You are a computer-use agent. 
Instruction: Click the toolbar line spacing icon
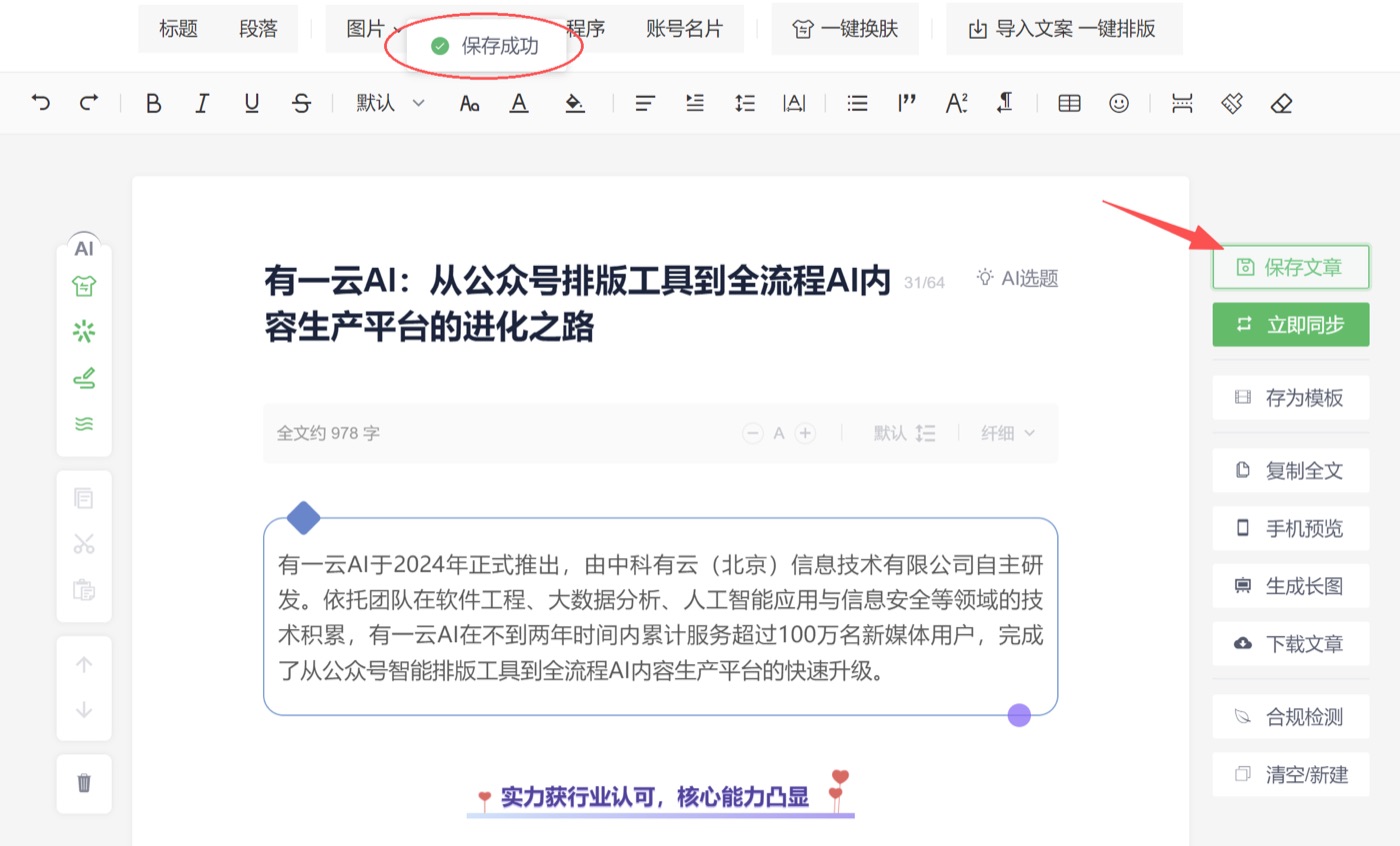click(745, 103)
